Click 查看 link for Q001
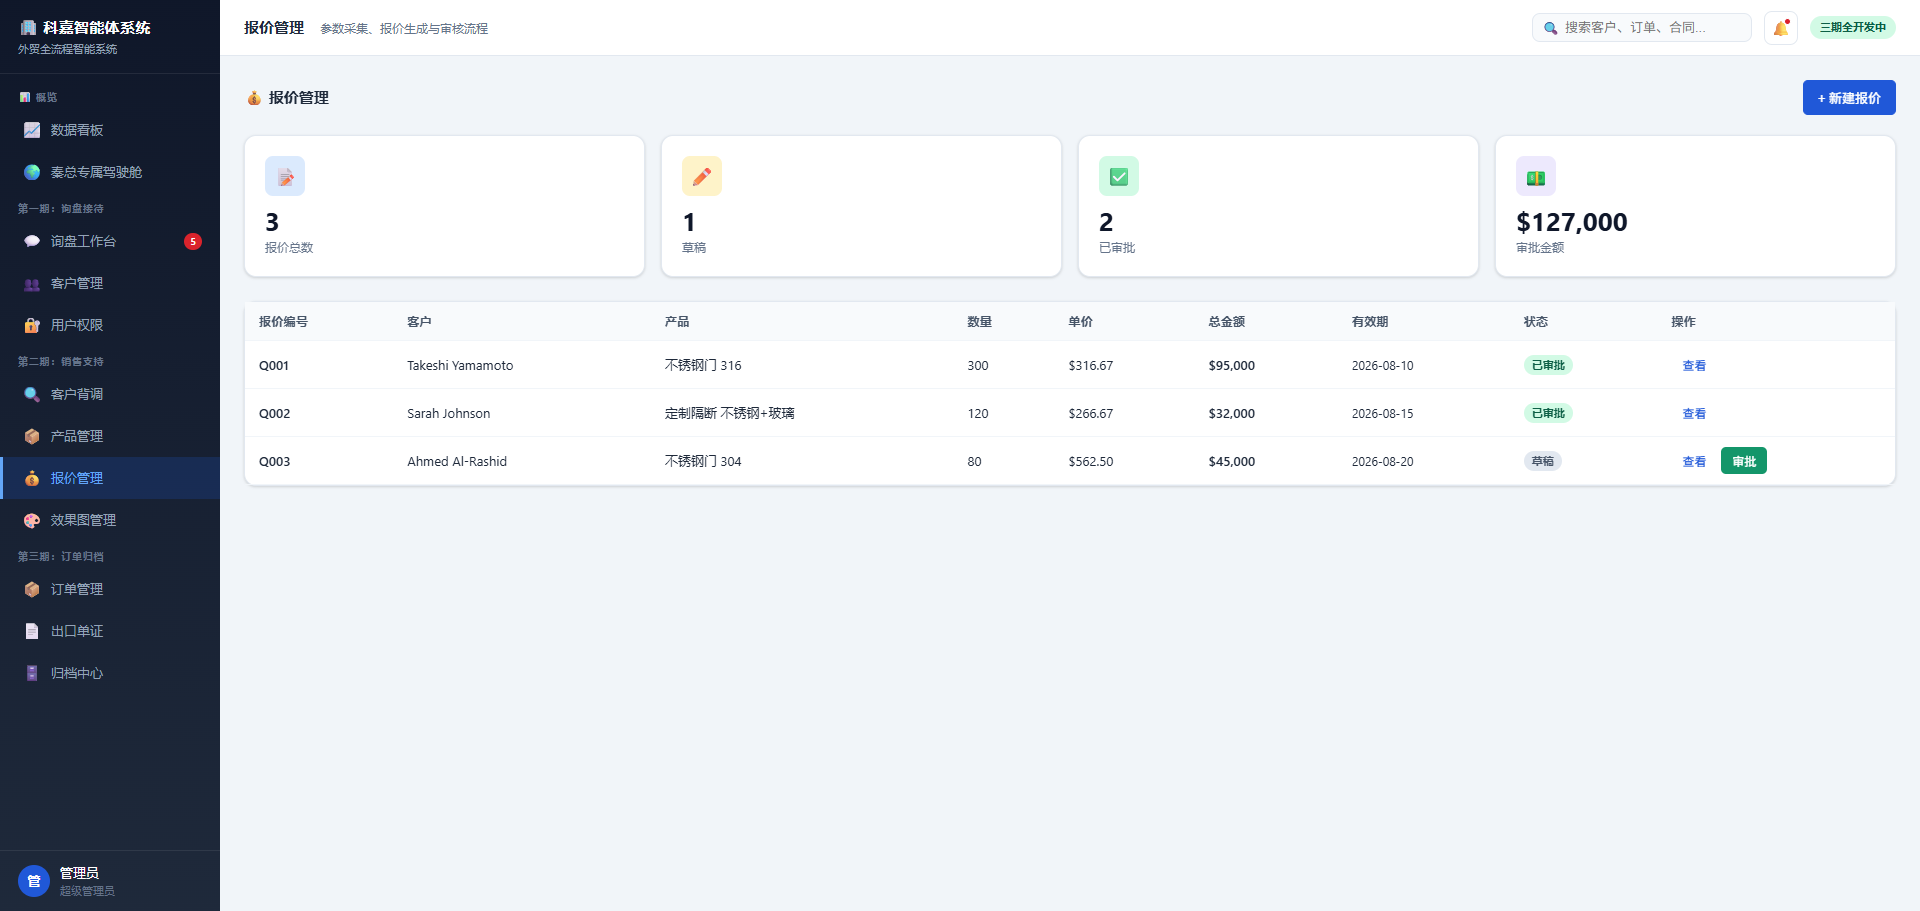Screen dimensions: 1920x911 (1694, 366)
